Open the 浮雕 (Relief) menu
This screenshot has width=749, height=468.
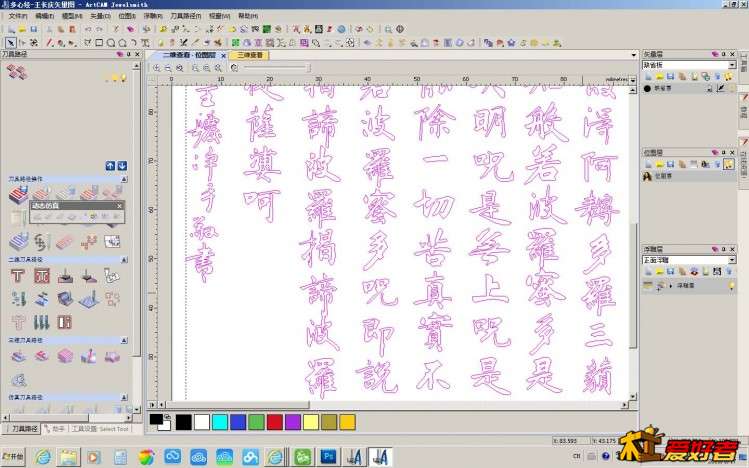click(153, 16)
